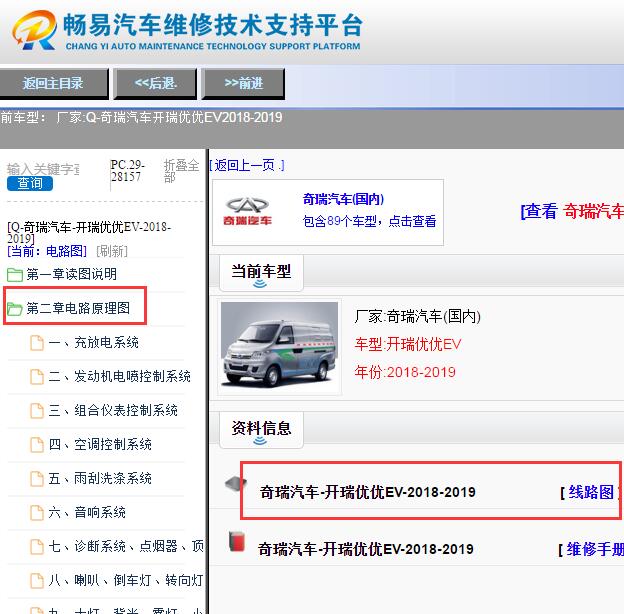Open 八、喇叭、倒车灯、转向灯 entry

(x=126, y=580)
